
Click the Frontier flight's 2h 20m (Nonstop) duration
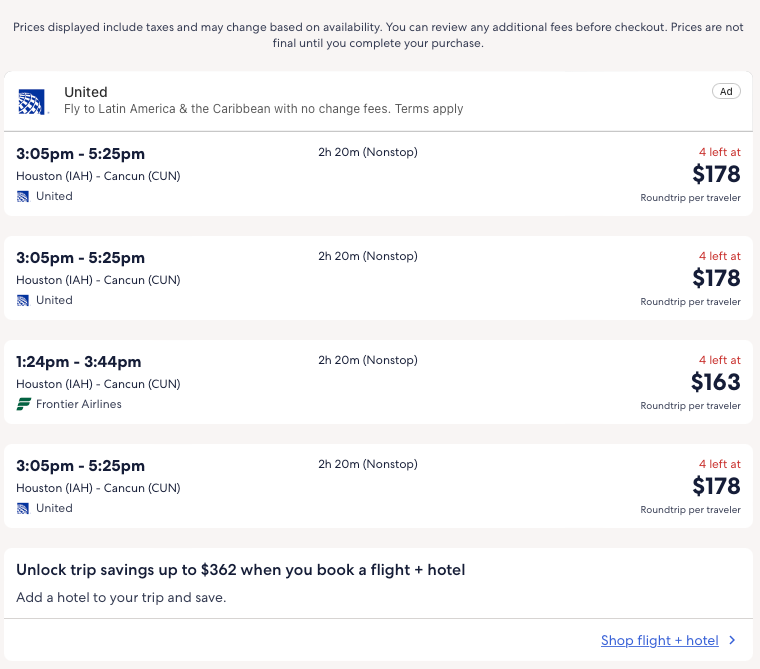pyautogui.click(x=367, y=360)
